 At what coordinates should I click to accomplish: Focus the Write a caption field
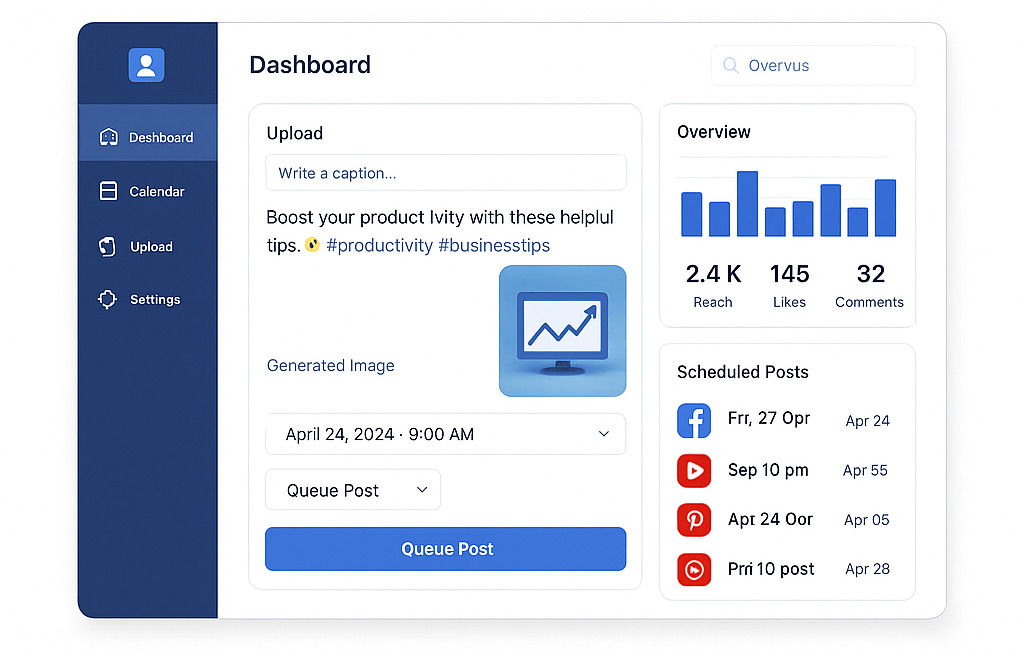[x=445, y=173]
